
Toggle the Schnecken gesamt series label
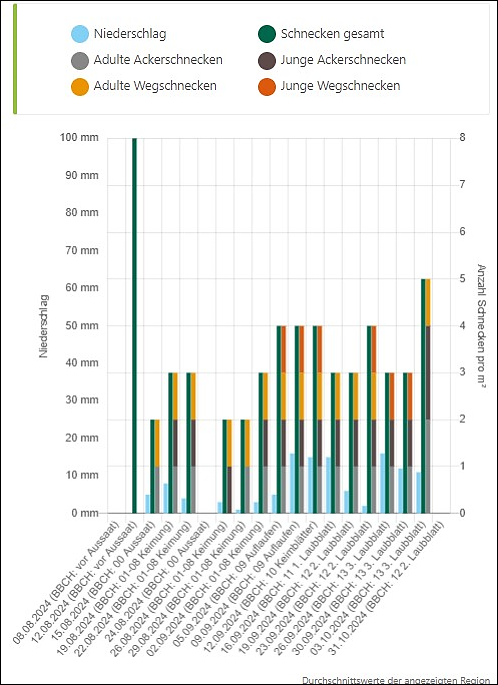pos(332,34)
